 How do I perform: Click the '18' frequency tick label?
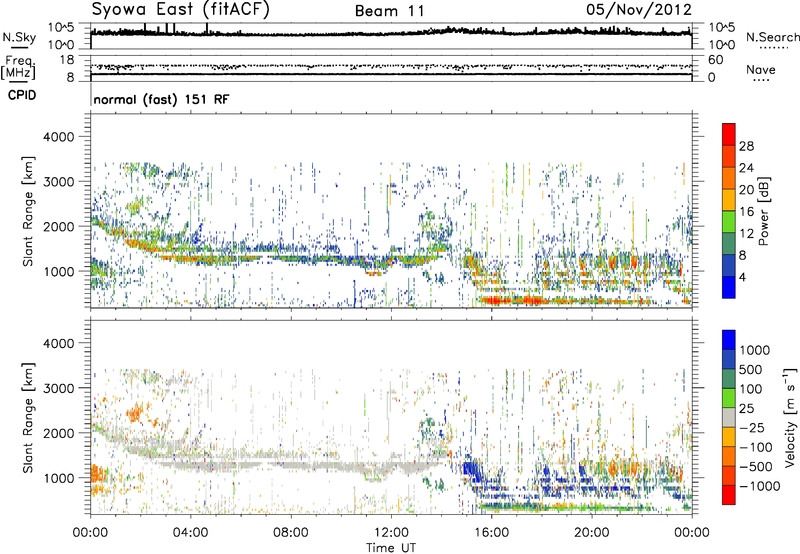(x=67, y=60)
